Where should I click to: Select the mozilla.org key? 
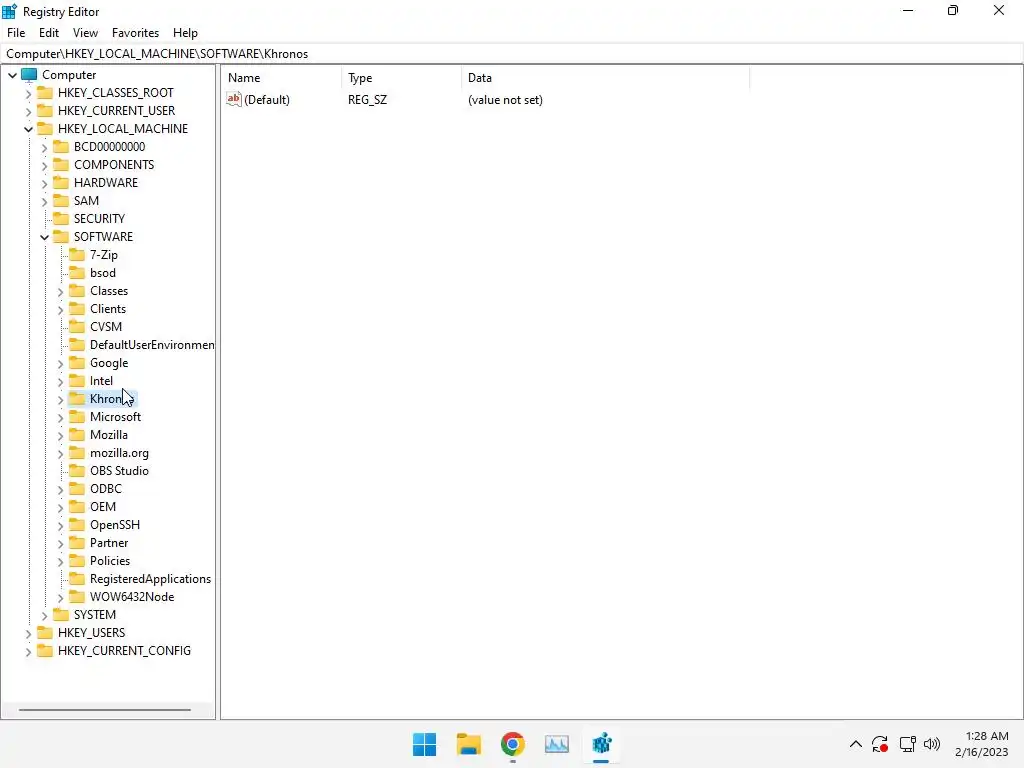click(x=119, y=453)
